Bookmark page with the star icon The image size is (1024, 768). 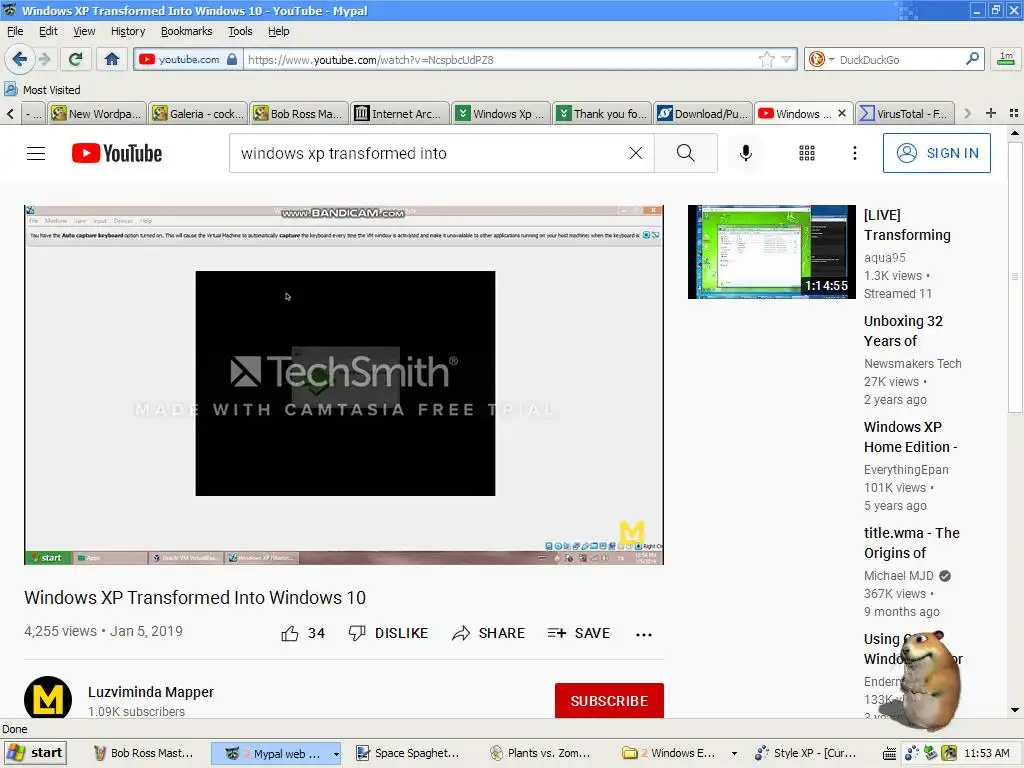click(767, 59)
